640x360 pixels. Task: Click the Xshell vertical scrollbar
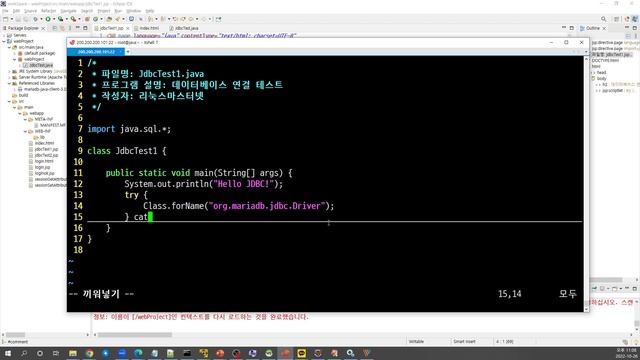pos(586,184)
